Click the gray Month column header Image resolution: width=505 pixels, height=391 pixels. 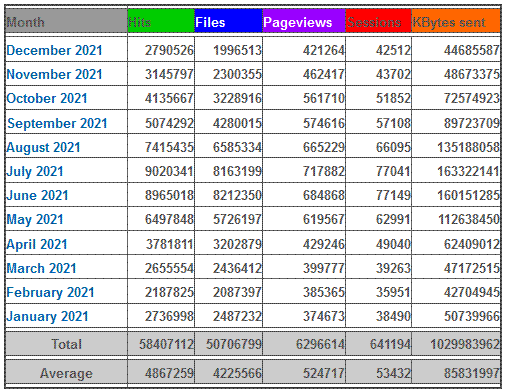(x=66, y=21)
